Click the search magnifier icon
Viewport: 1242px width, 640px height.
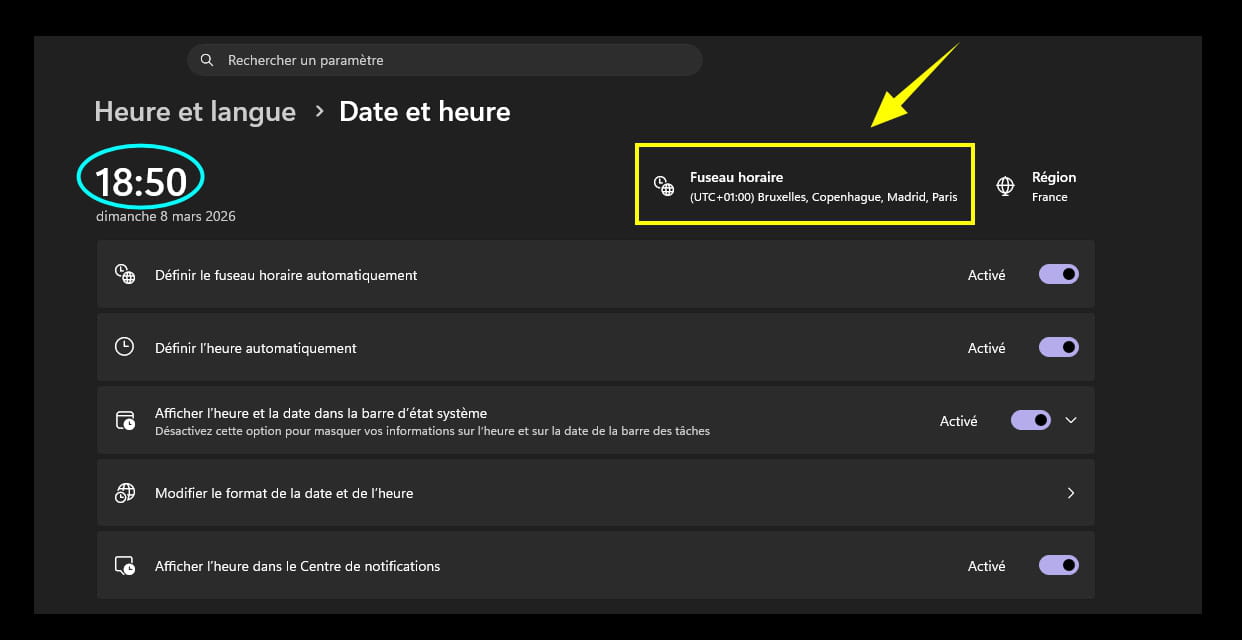tap(207, 60)
